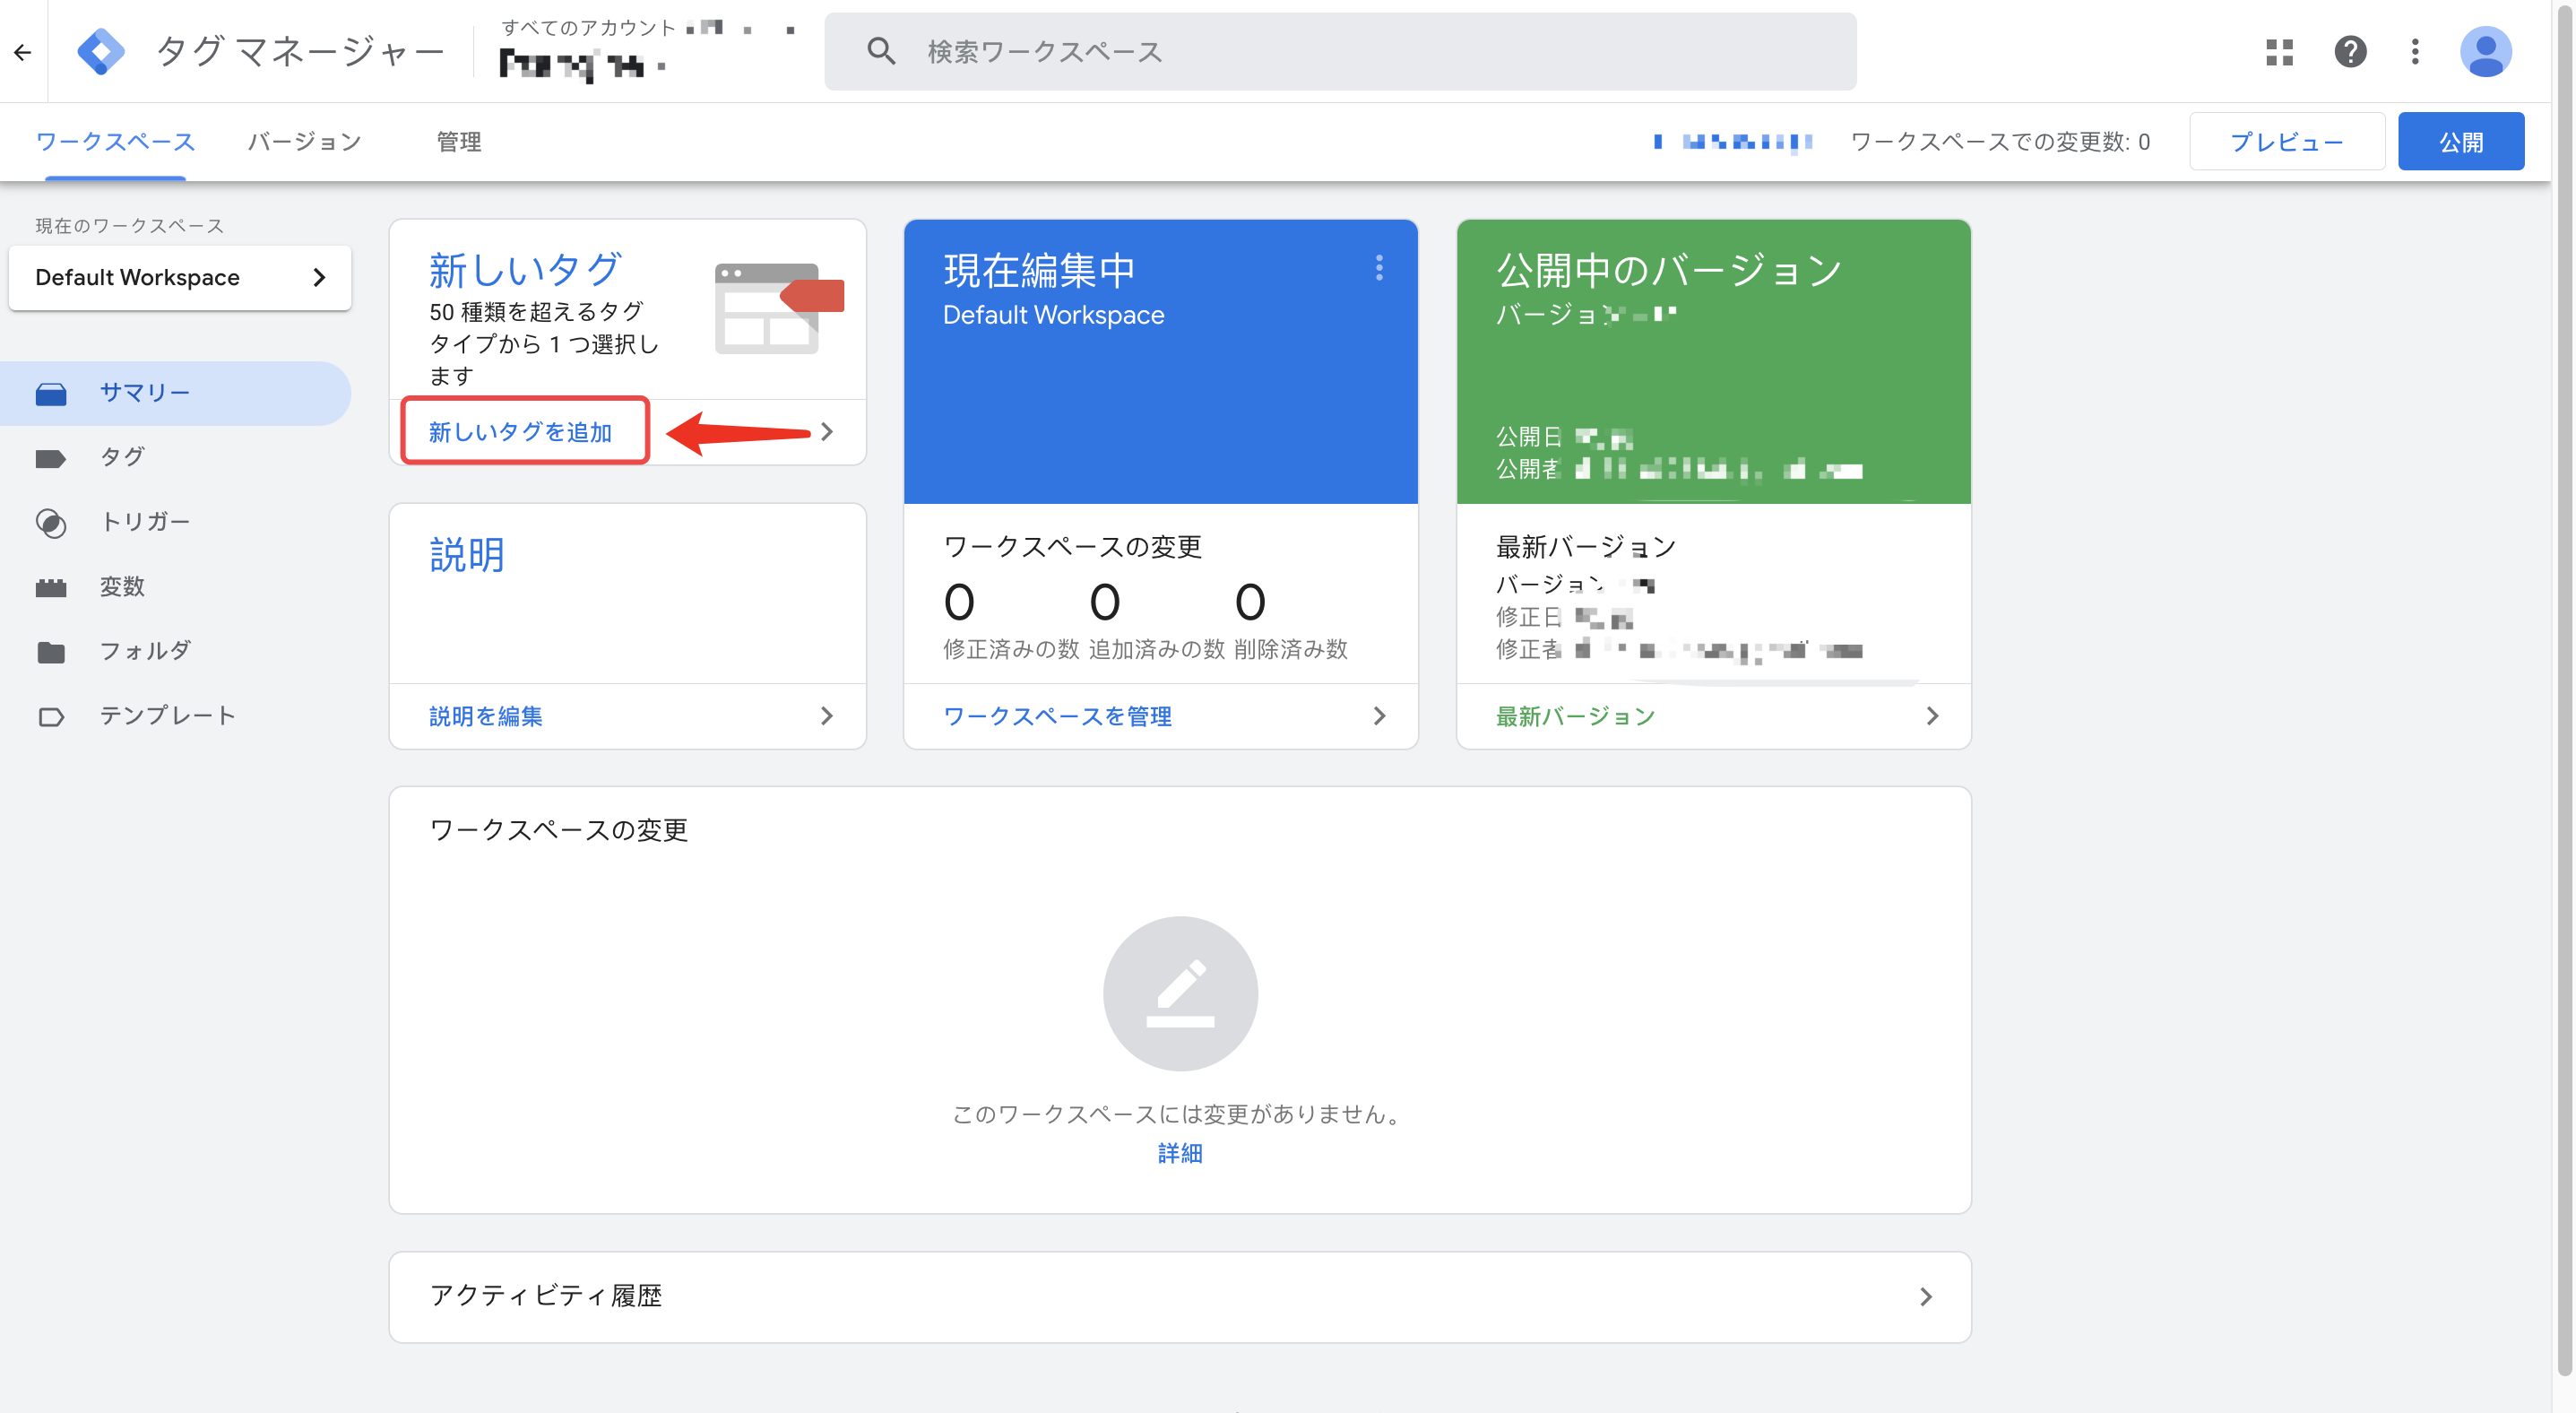Click chevron in 最新バージョン footer row
The image size is (2576, 1413).
point(1933,716)
